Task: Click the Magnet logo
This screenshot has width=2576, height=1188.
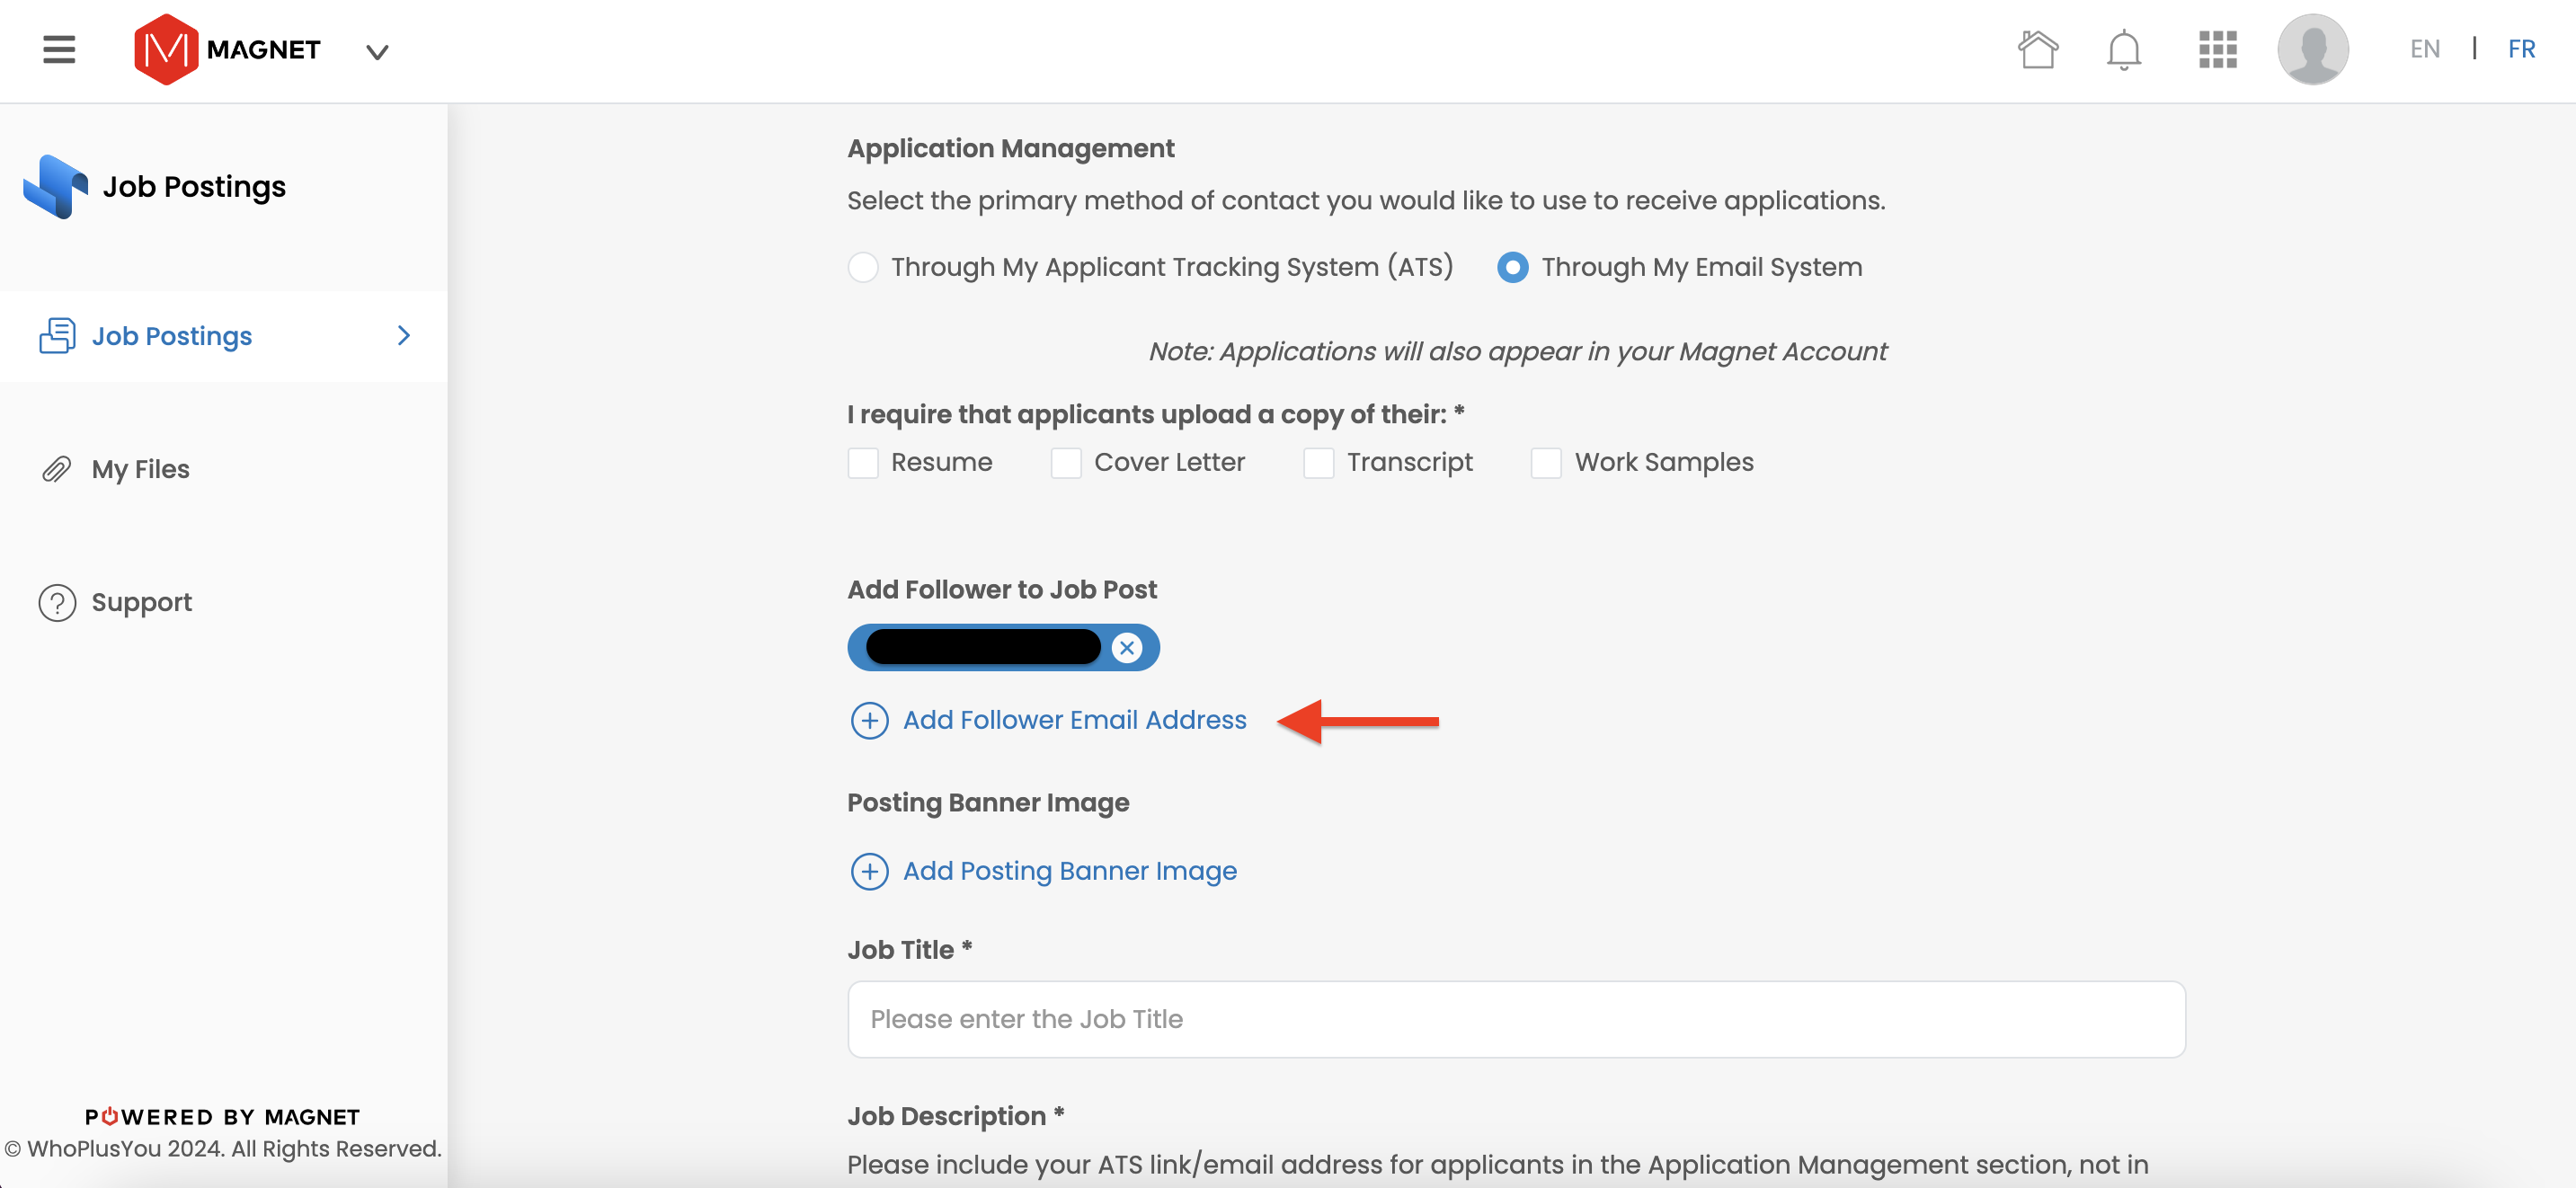Action: click(227, 49)
